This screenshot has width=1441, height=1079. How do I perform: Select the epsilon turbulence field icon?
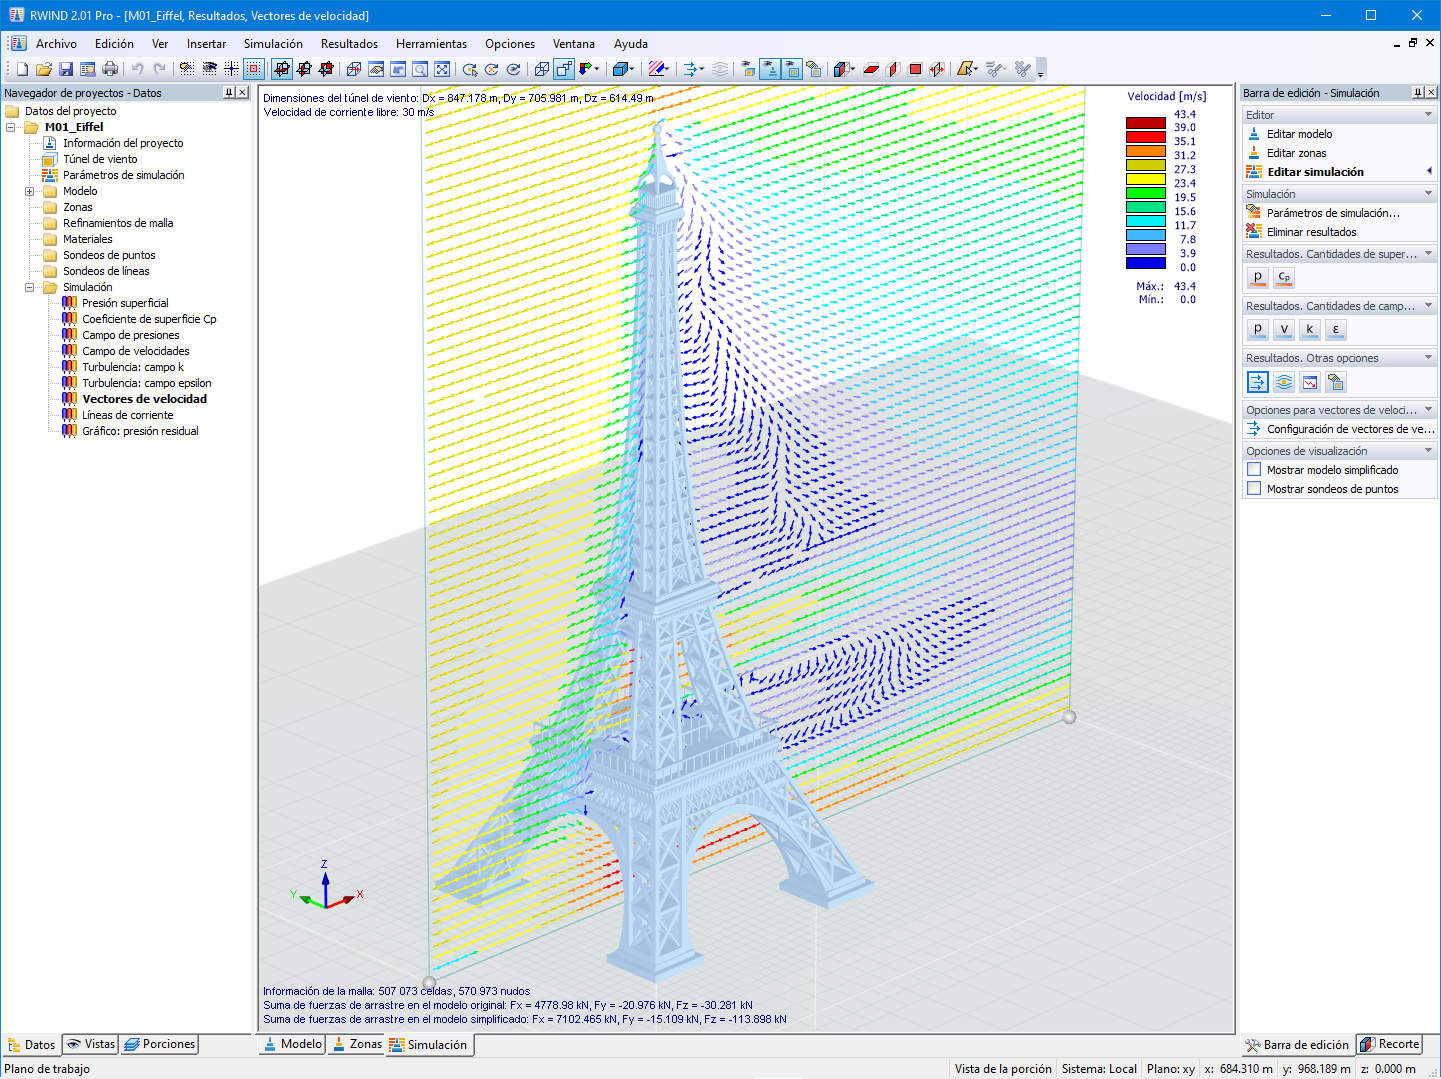click(x=1336, y=329)
